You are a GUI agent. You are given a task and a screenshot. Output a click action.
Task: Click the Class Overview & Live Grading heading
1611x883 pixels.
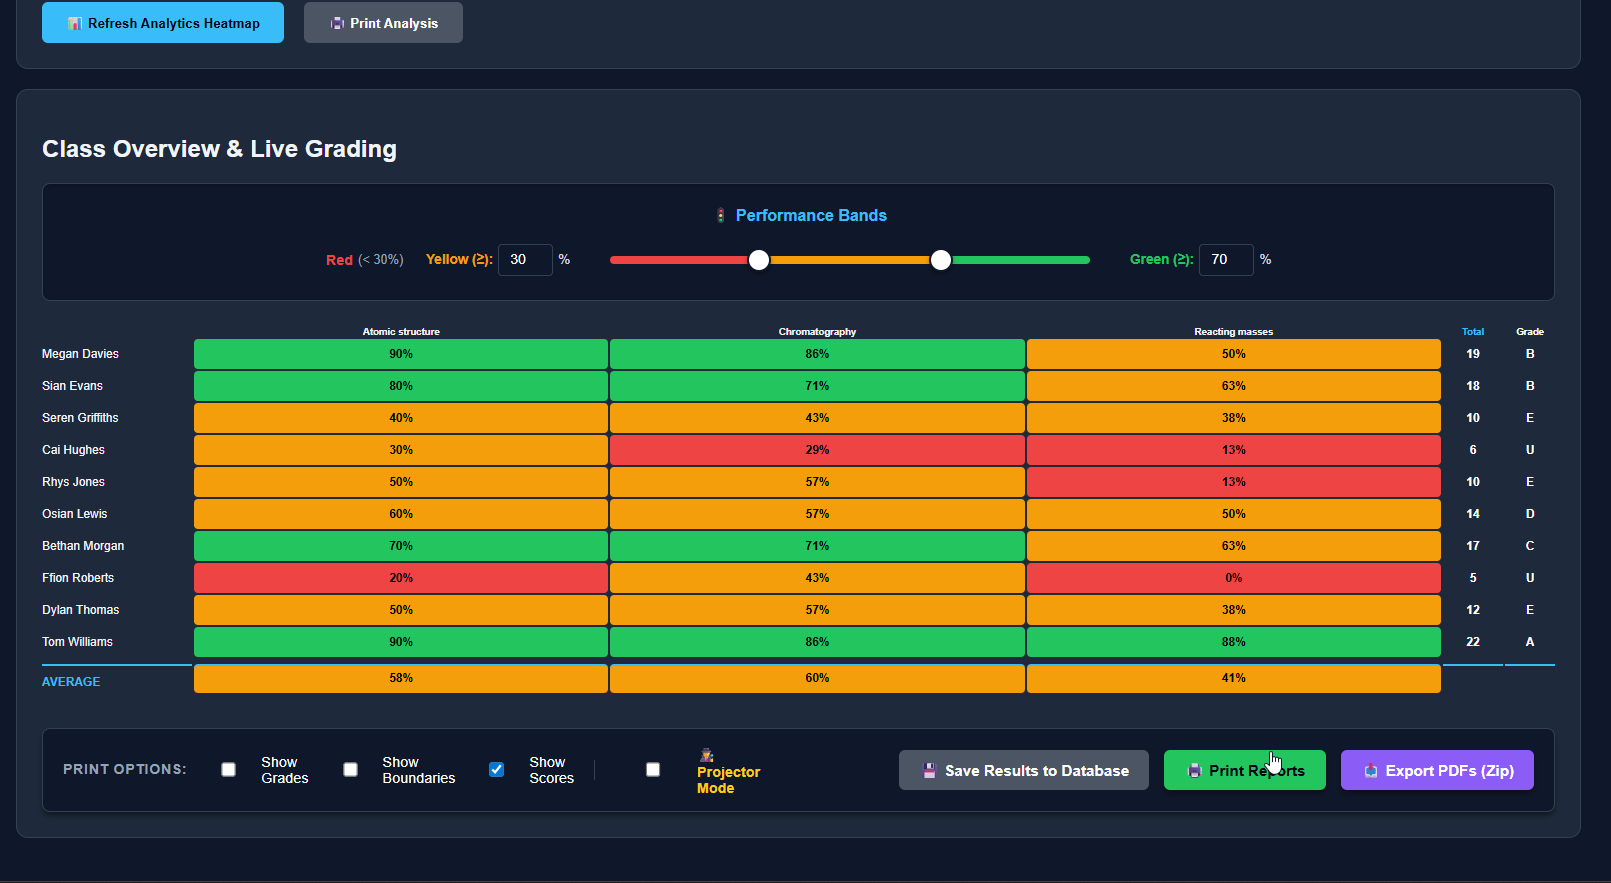(219, 149)
